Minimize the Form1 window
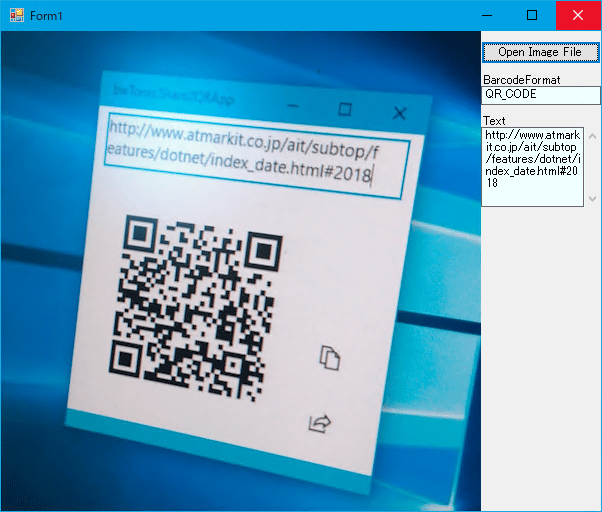Screen dimensions: 602x512 [x=487, y=15]
